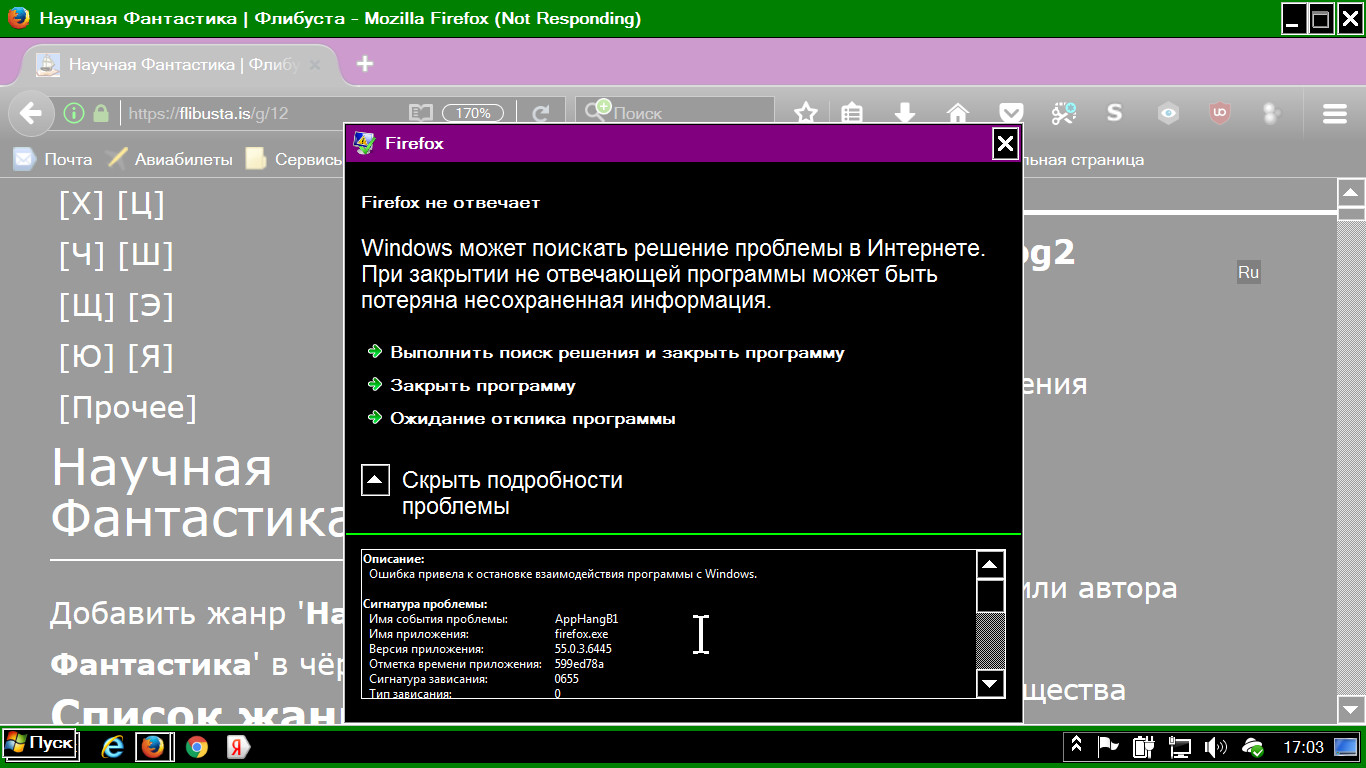Screen dimensions: 1366x768
Task: Show bookmarks list icon in toolbar
Action: click(851, 113)
